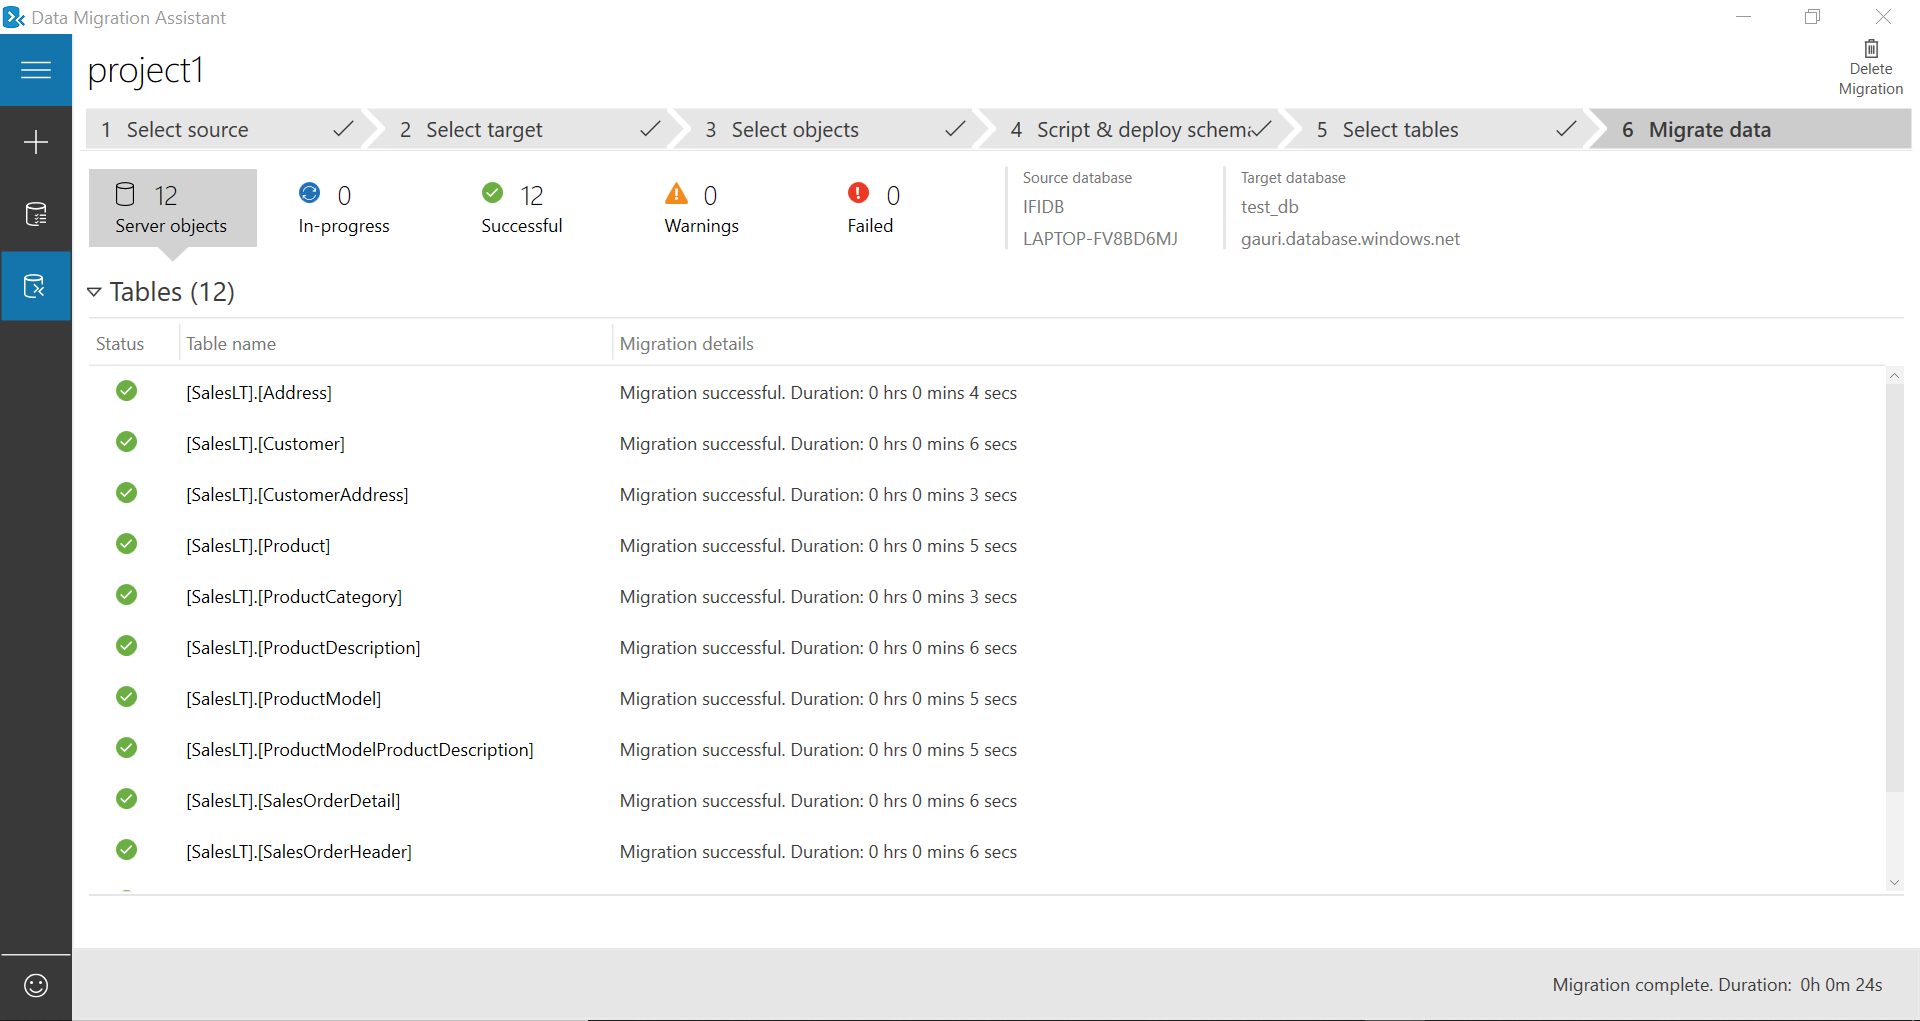Screen dimensions: 1920x1021
Task: Click the success icon for [SalesLT].[Address]
Action: coord(126,391)
